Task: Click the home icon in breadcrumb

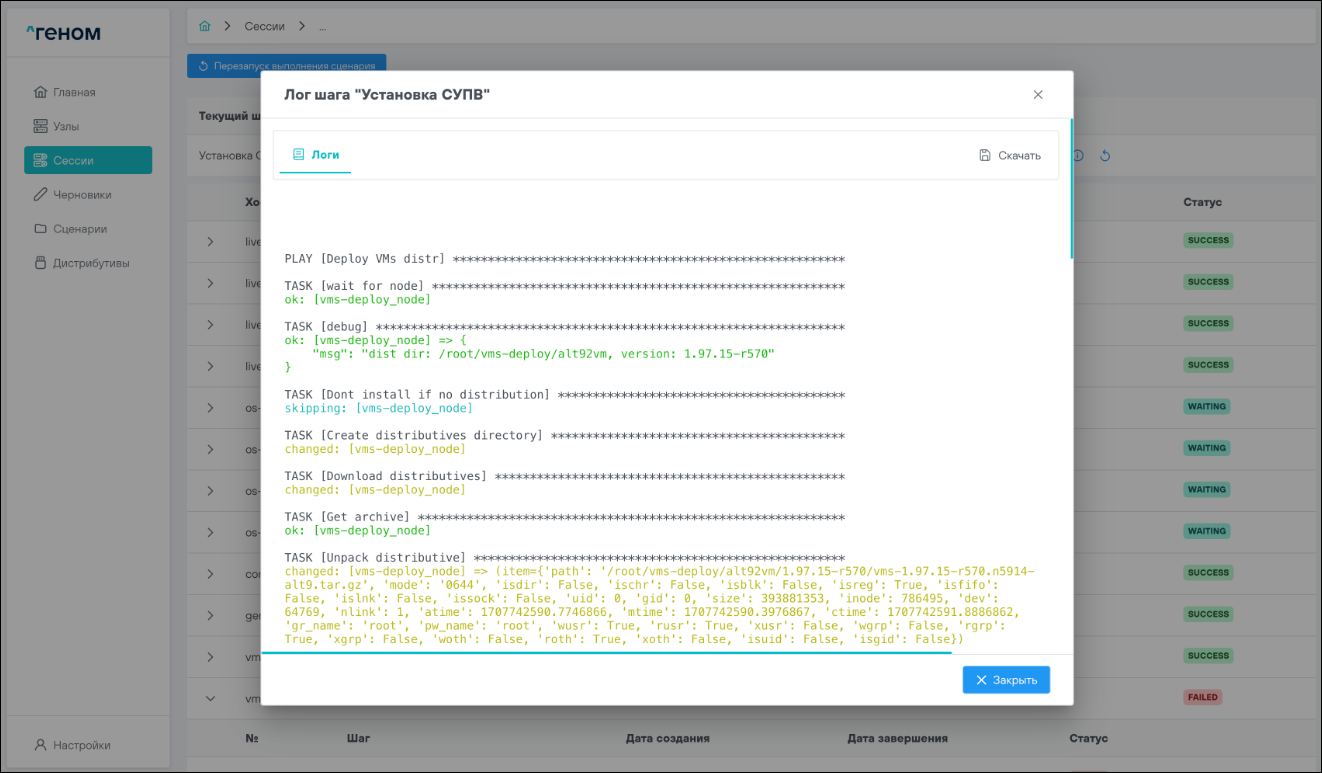Action: pos(205,26)
